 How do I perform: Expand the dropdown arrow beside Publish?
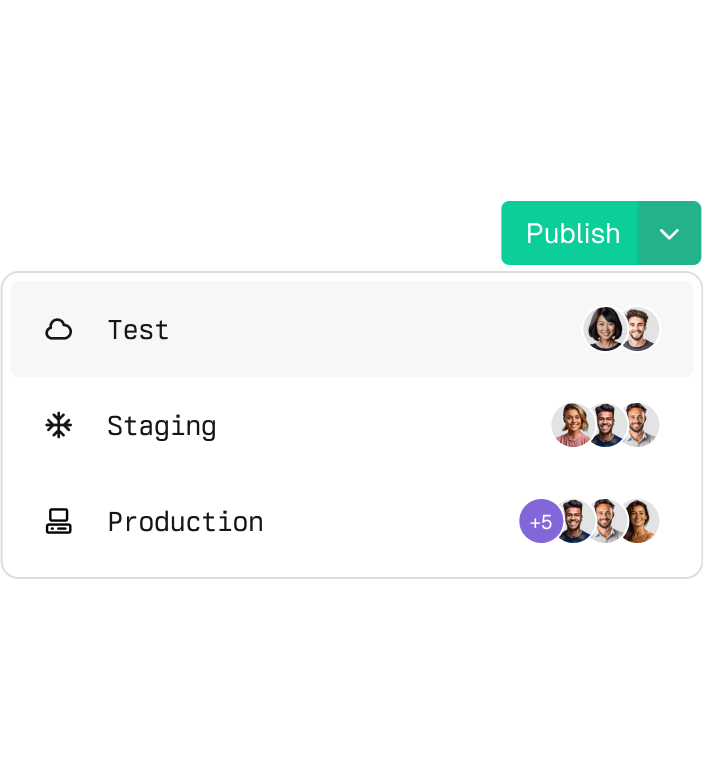(669, 233)
